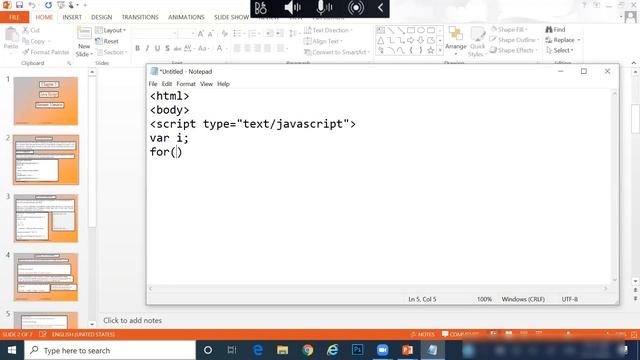640x360 pixels.
Task: Select the triangle shape in shapes gallery
Action: pos(380,40)
